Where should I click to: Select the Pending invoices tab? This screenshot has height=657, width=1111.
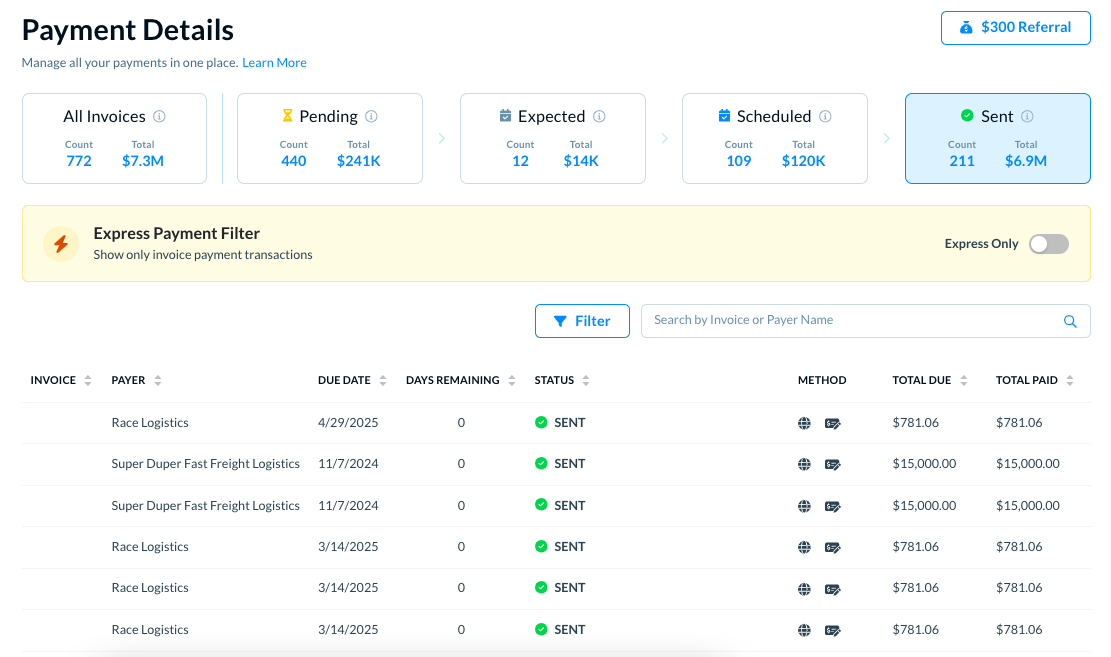pos(329,139)
